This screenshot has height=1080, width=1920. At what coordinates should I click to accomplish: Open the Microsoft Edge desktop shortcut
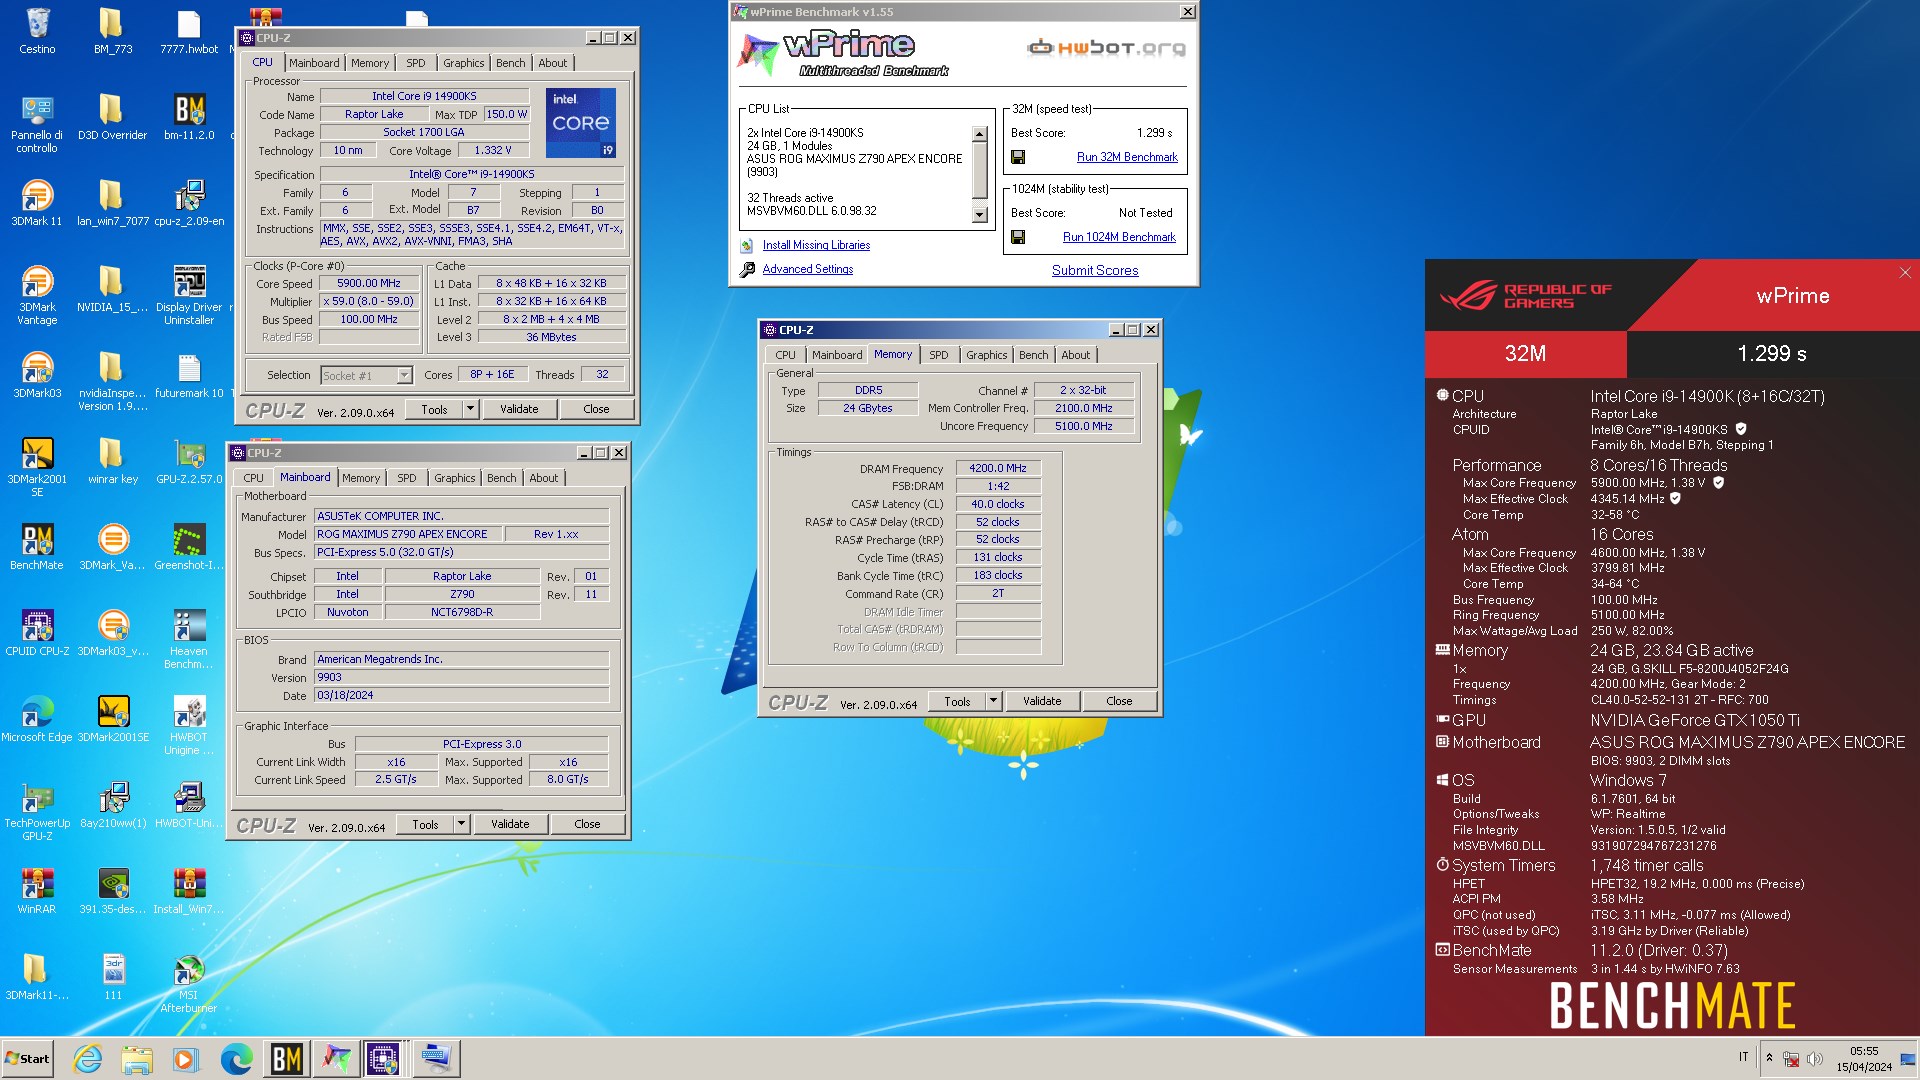click(x=37, y=720)
